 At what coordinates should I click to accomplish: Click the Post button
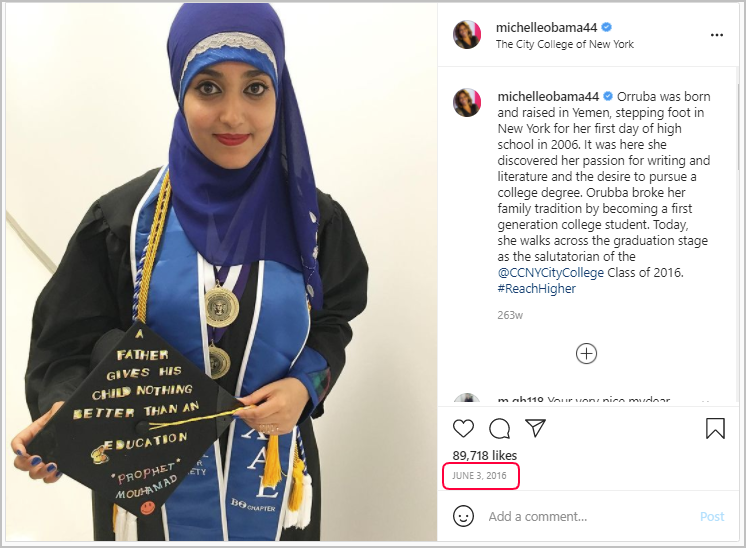click(712, 517)
